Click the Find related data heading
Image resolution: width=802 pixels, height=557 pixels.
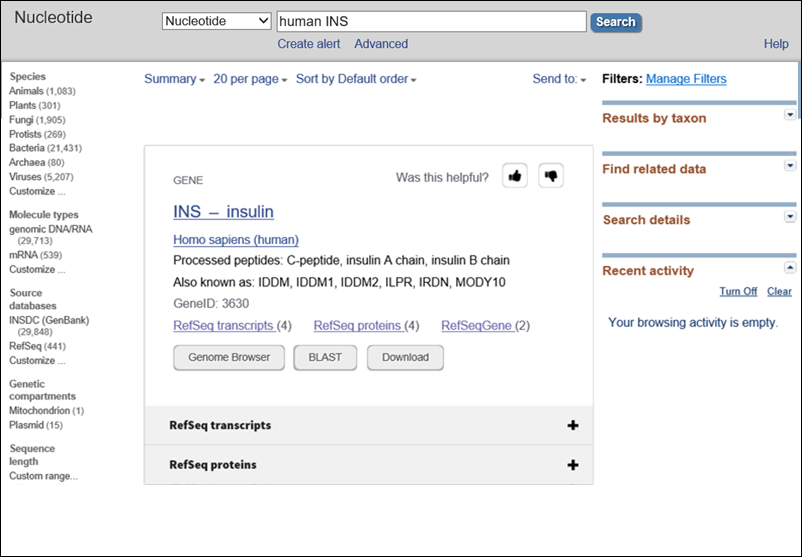[x=654, y=169]
